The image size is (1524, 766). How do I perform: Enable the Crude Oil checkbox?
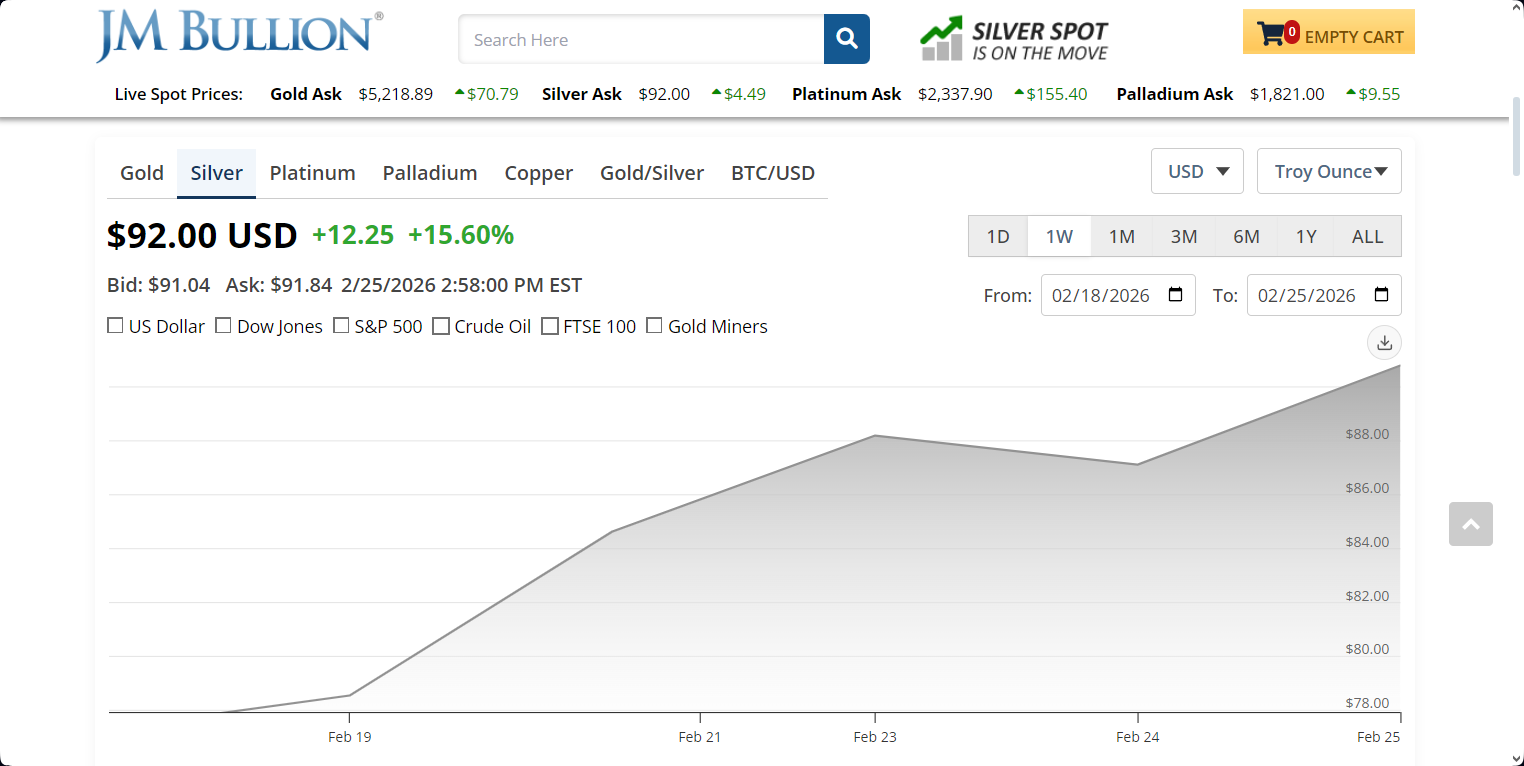(x=441, y=326)
